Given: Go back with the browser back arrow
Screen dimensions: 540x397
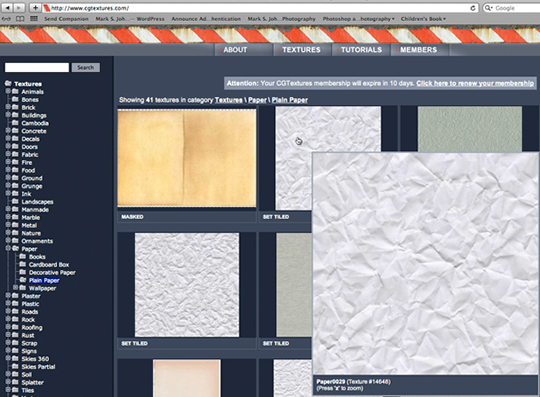Looking at the screenshot, I should (8, 8).
